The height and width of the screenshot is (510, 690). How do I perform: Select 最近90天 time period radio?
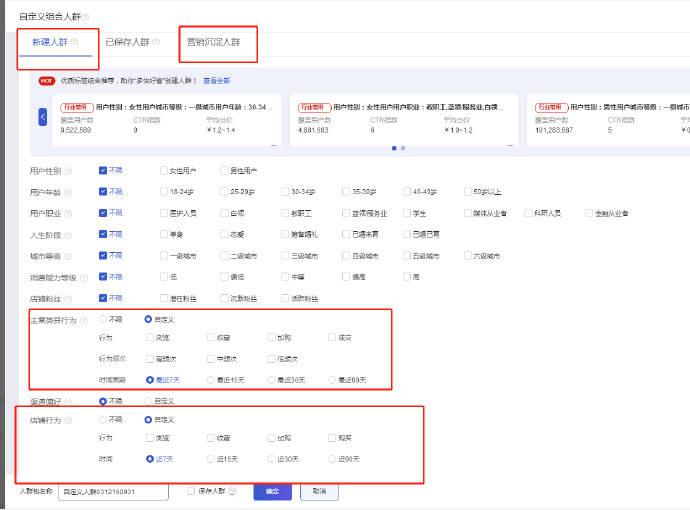pyautogui.click(x=332, y=380)
